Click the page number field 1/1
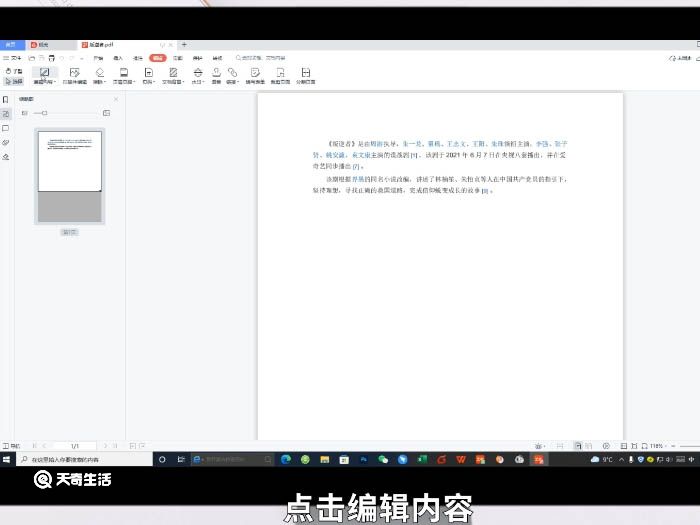This screenshot has height=525, width=700. (x=75, y=446)
